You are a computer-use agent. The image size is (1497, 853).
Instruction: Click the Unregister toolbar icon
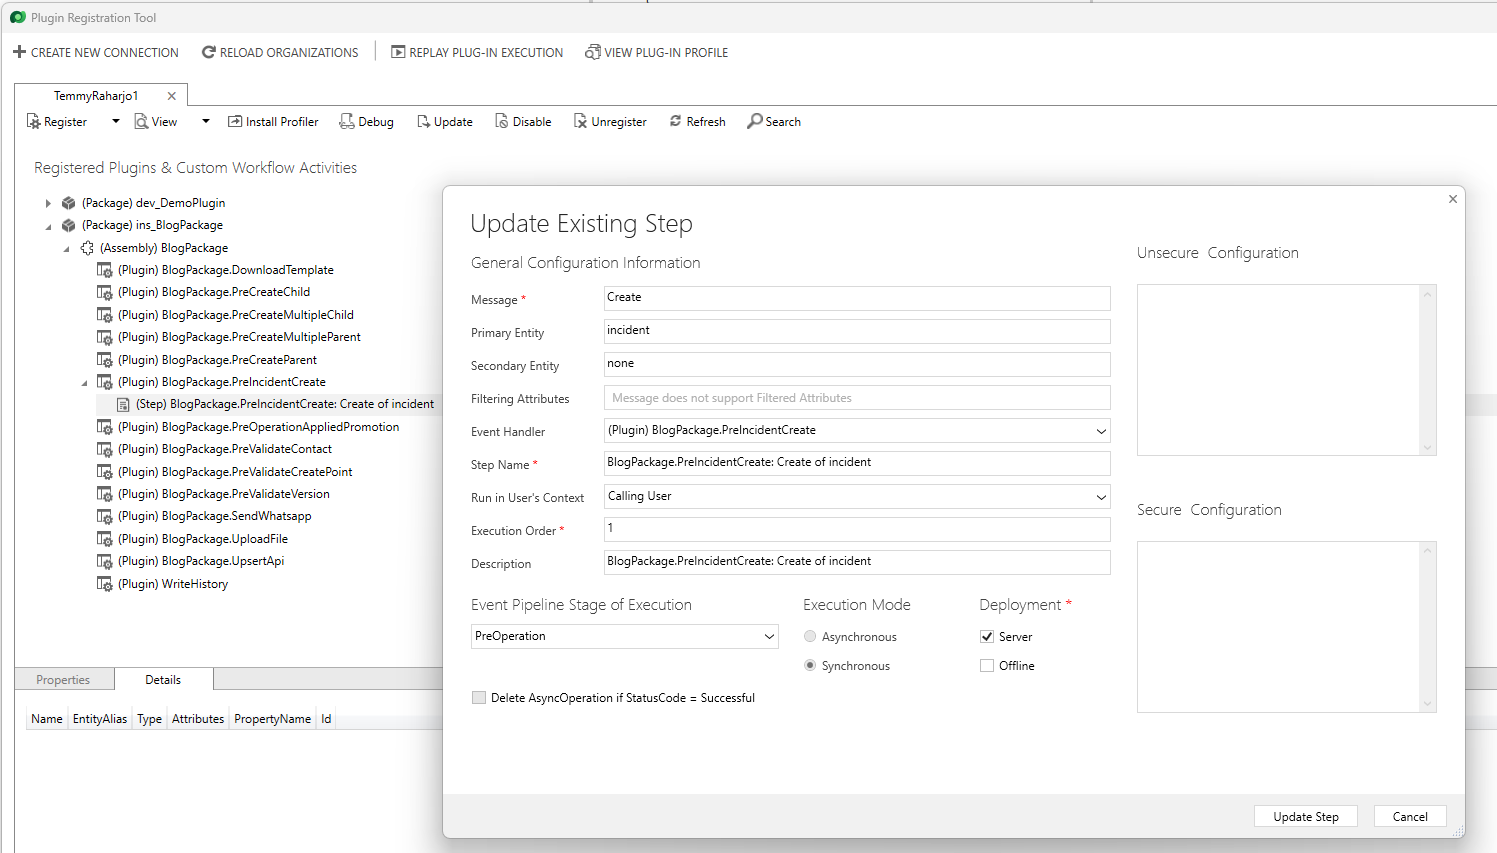tap(580, 121)
